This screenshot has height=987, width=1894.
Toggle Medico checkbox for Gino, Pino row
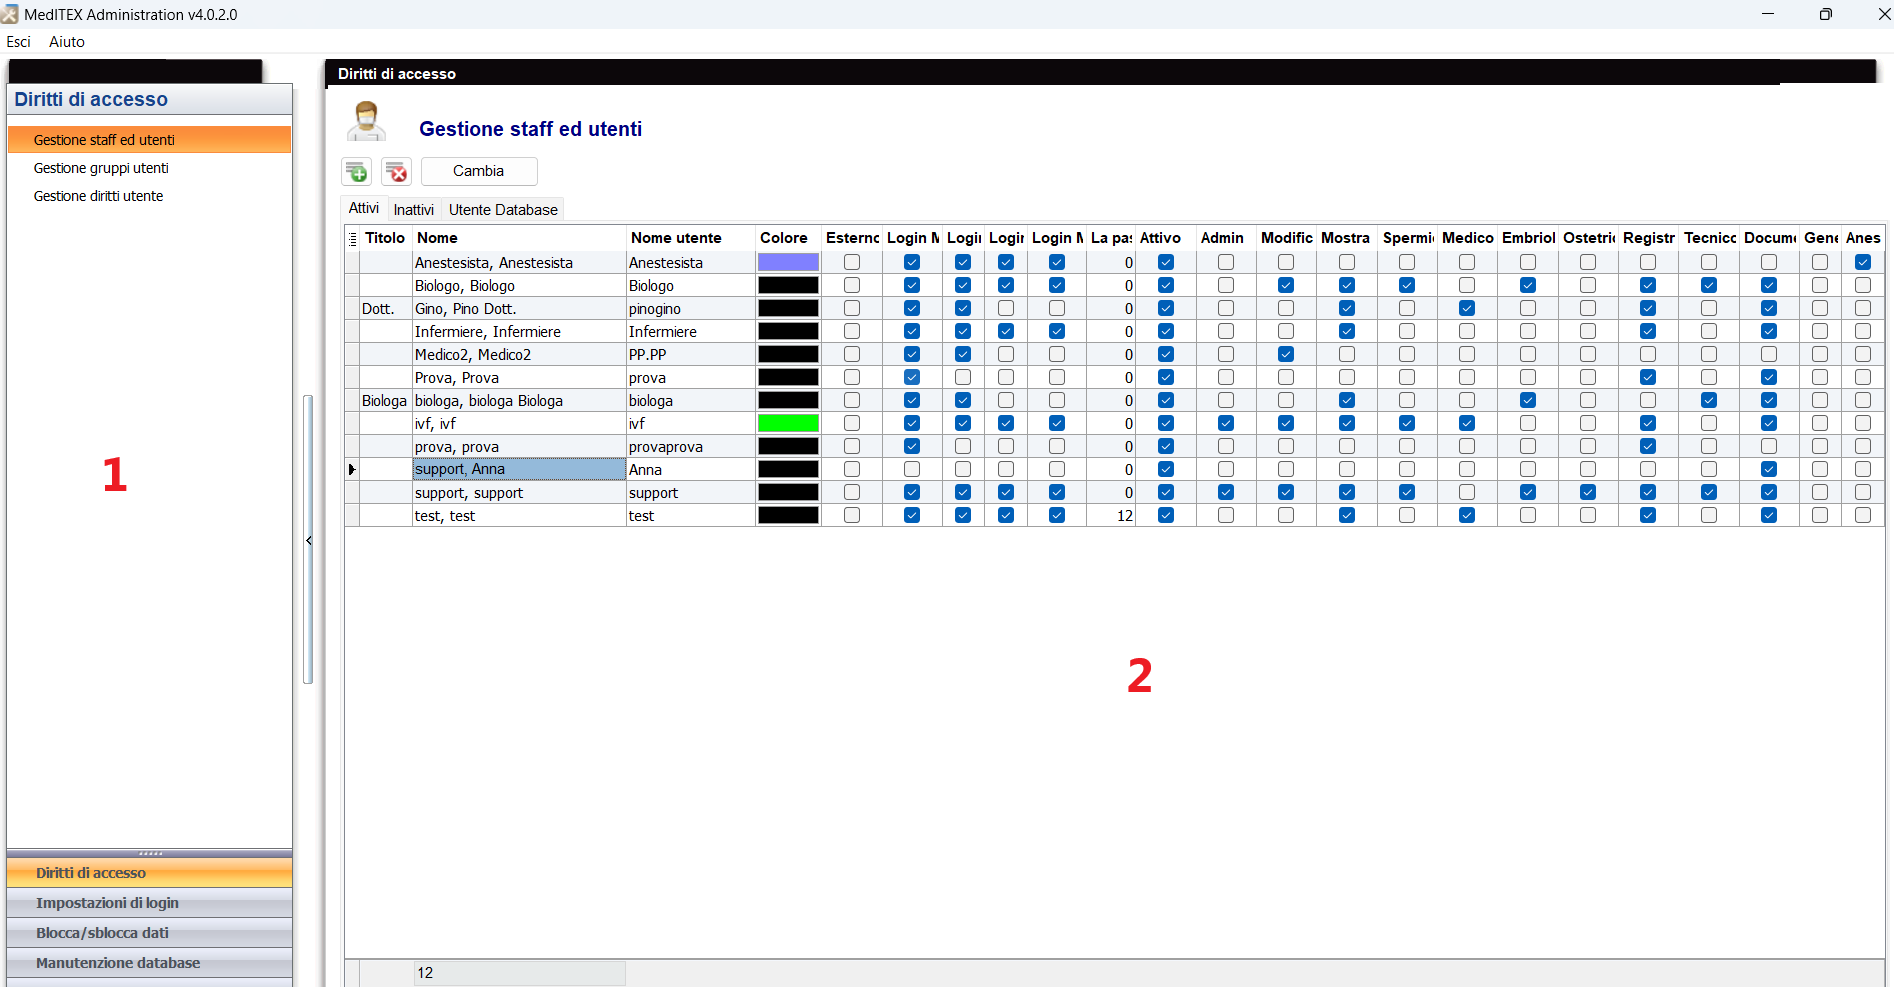[x=1467, y=308]
